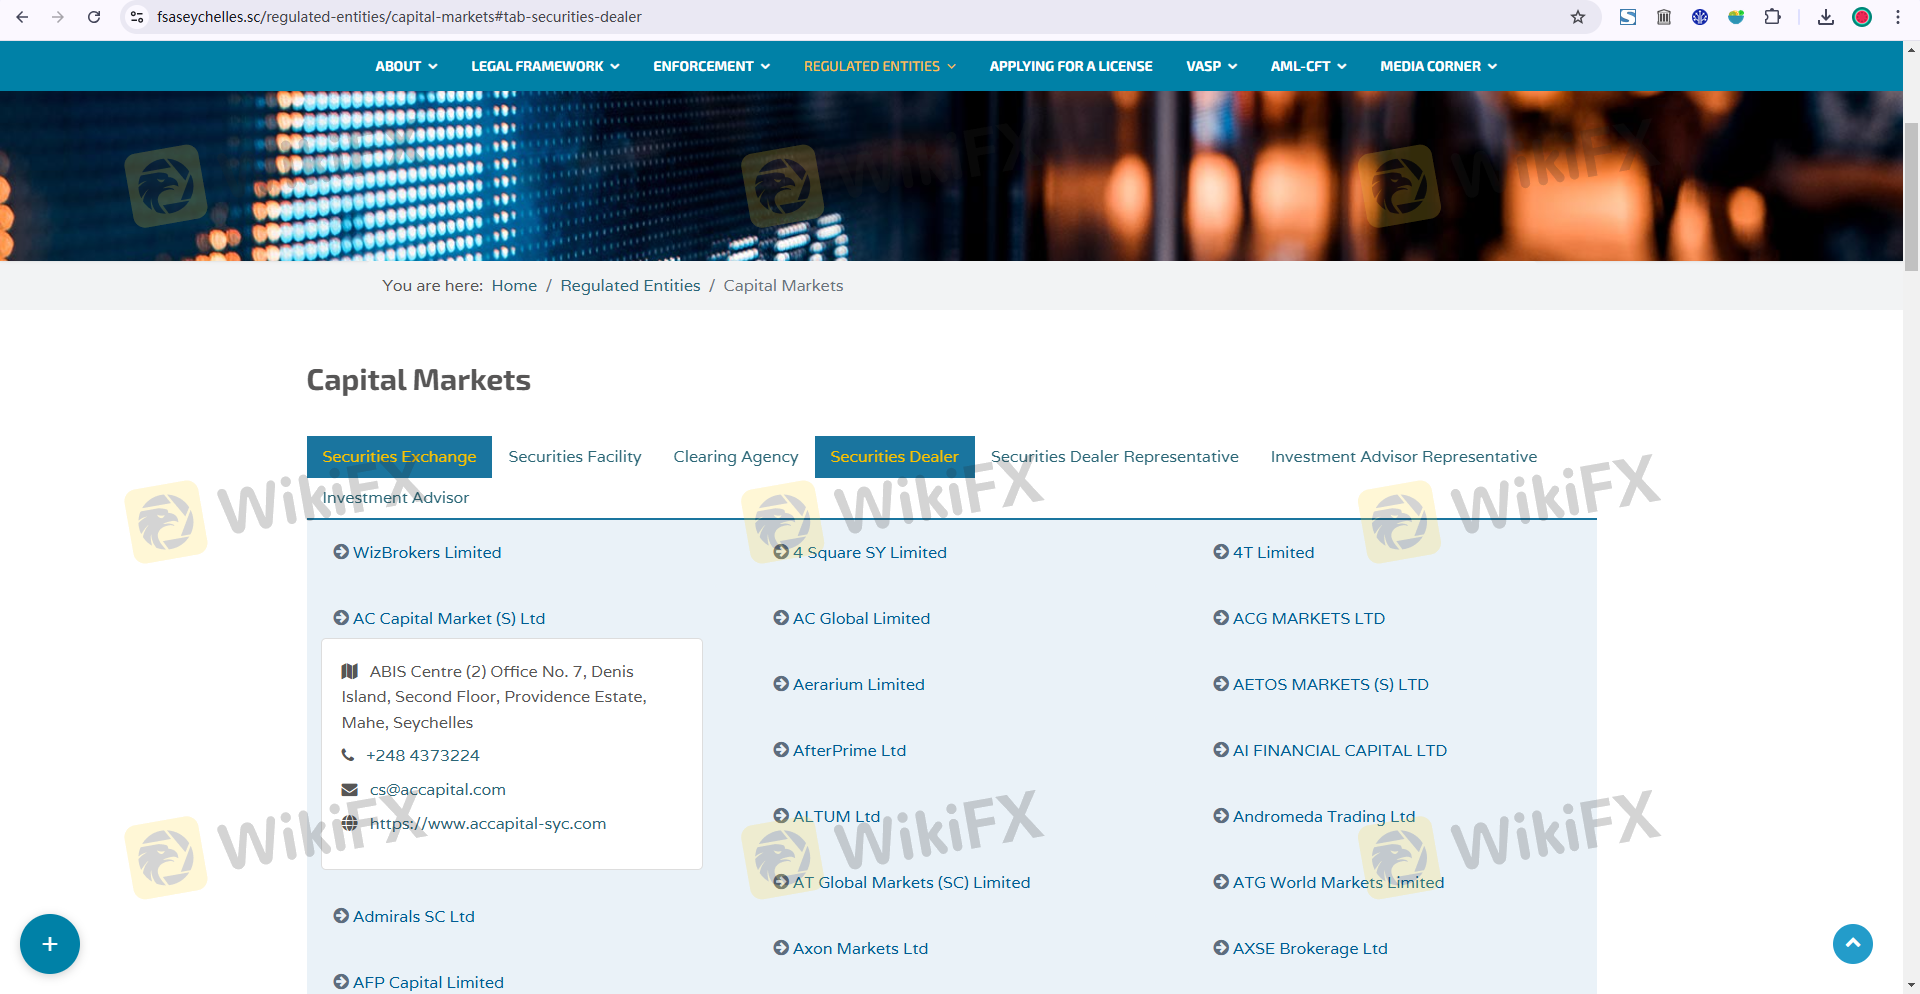
Task: Click the cs@accapital.com email link
Action: tap(437, 790)
